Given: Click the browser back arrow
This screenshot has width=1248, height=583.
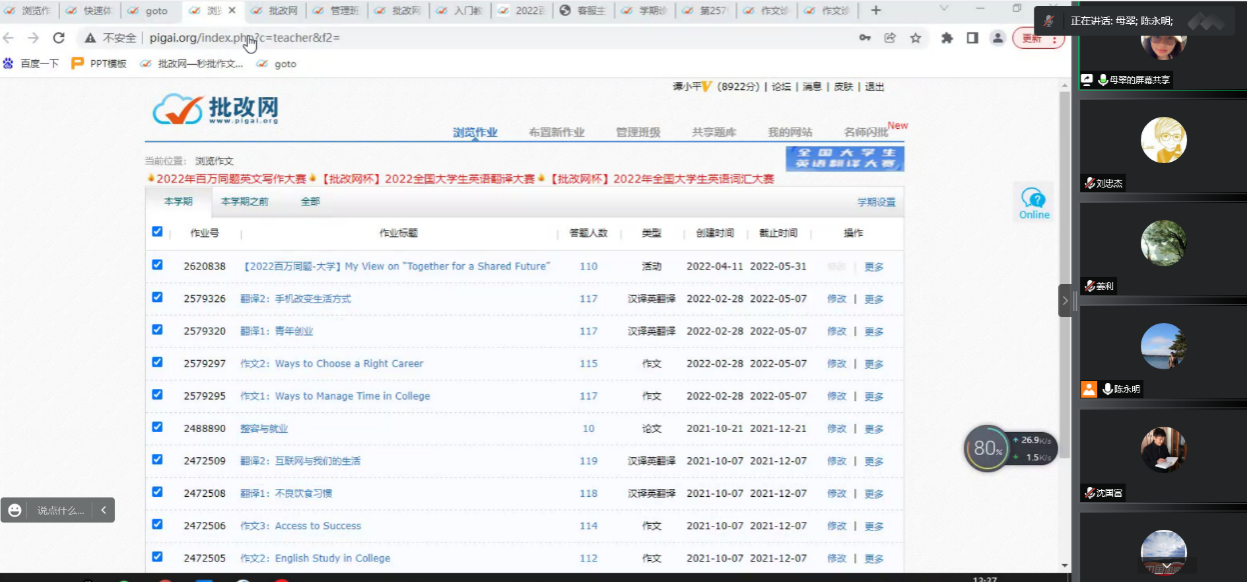Looking at the screenshot, I should [9, 38].
